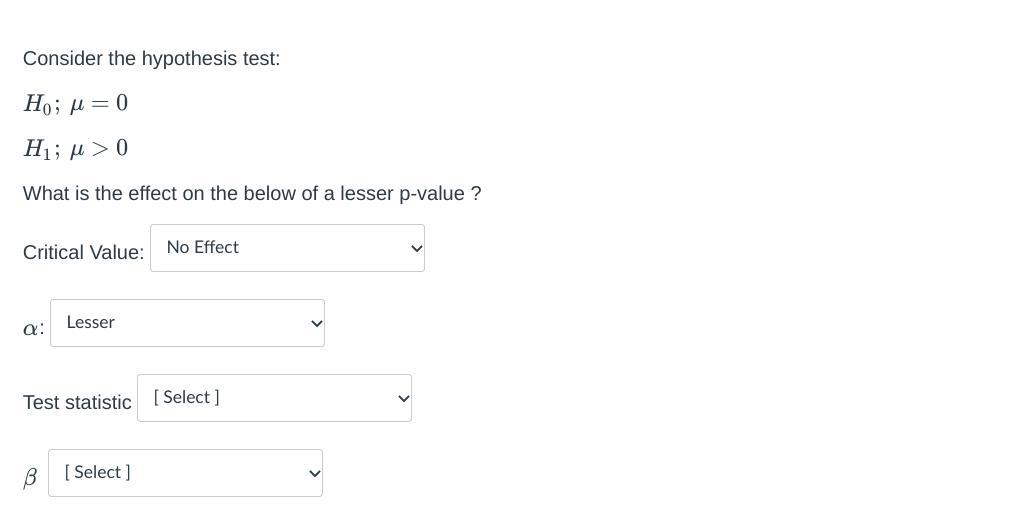Viewport: 1024px width, 526px height.
Task: Click the 'Test statistic' label
Action: click(77, 403)
